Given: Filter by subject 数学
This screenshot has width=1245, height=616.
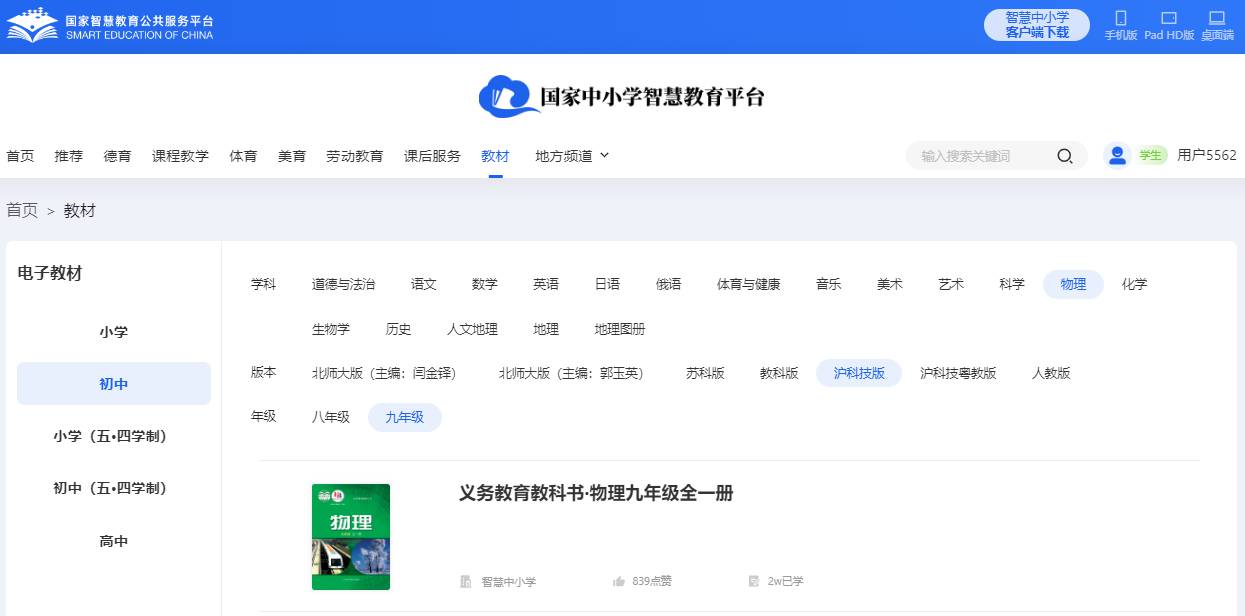Looking at the screenshot, I should coord(485,284).
